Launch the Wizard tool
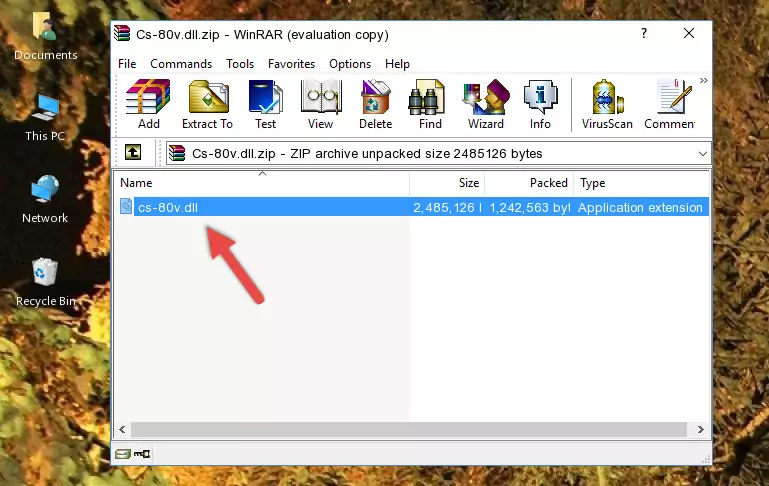Viewport: 769px width, 486px height. [486, 104]
